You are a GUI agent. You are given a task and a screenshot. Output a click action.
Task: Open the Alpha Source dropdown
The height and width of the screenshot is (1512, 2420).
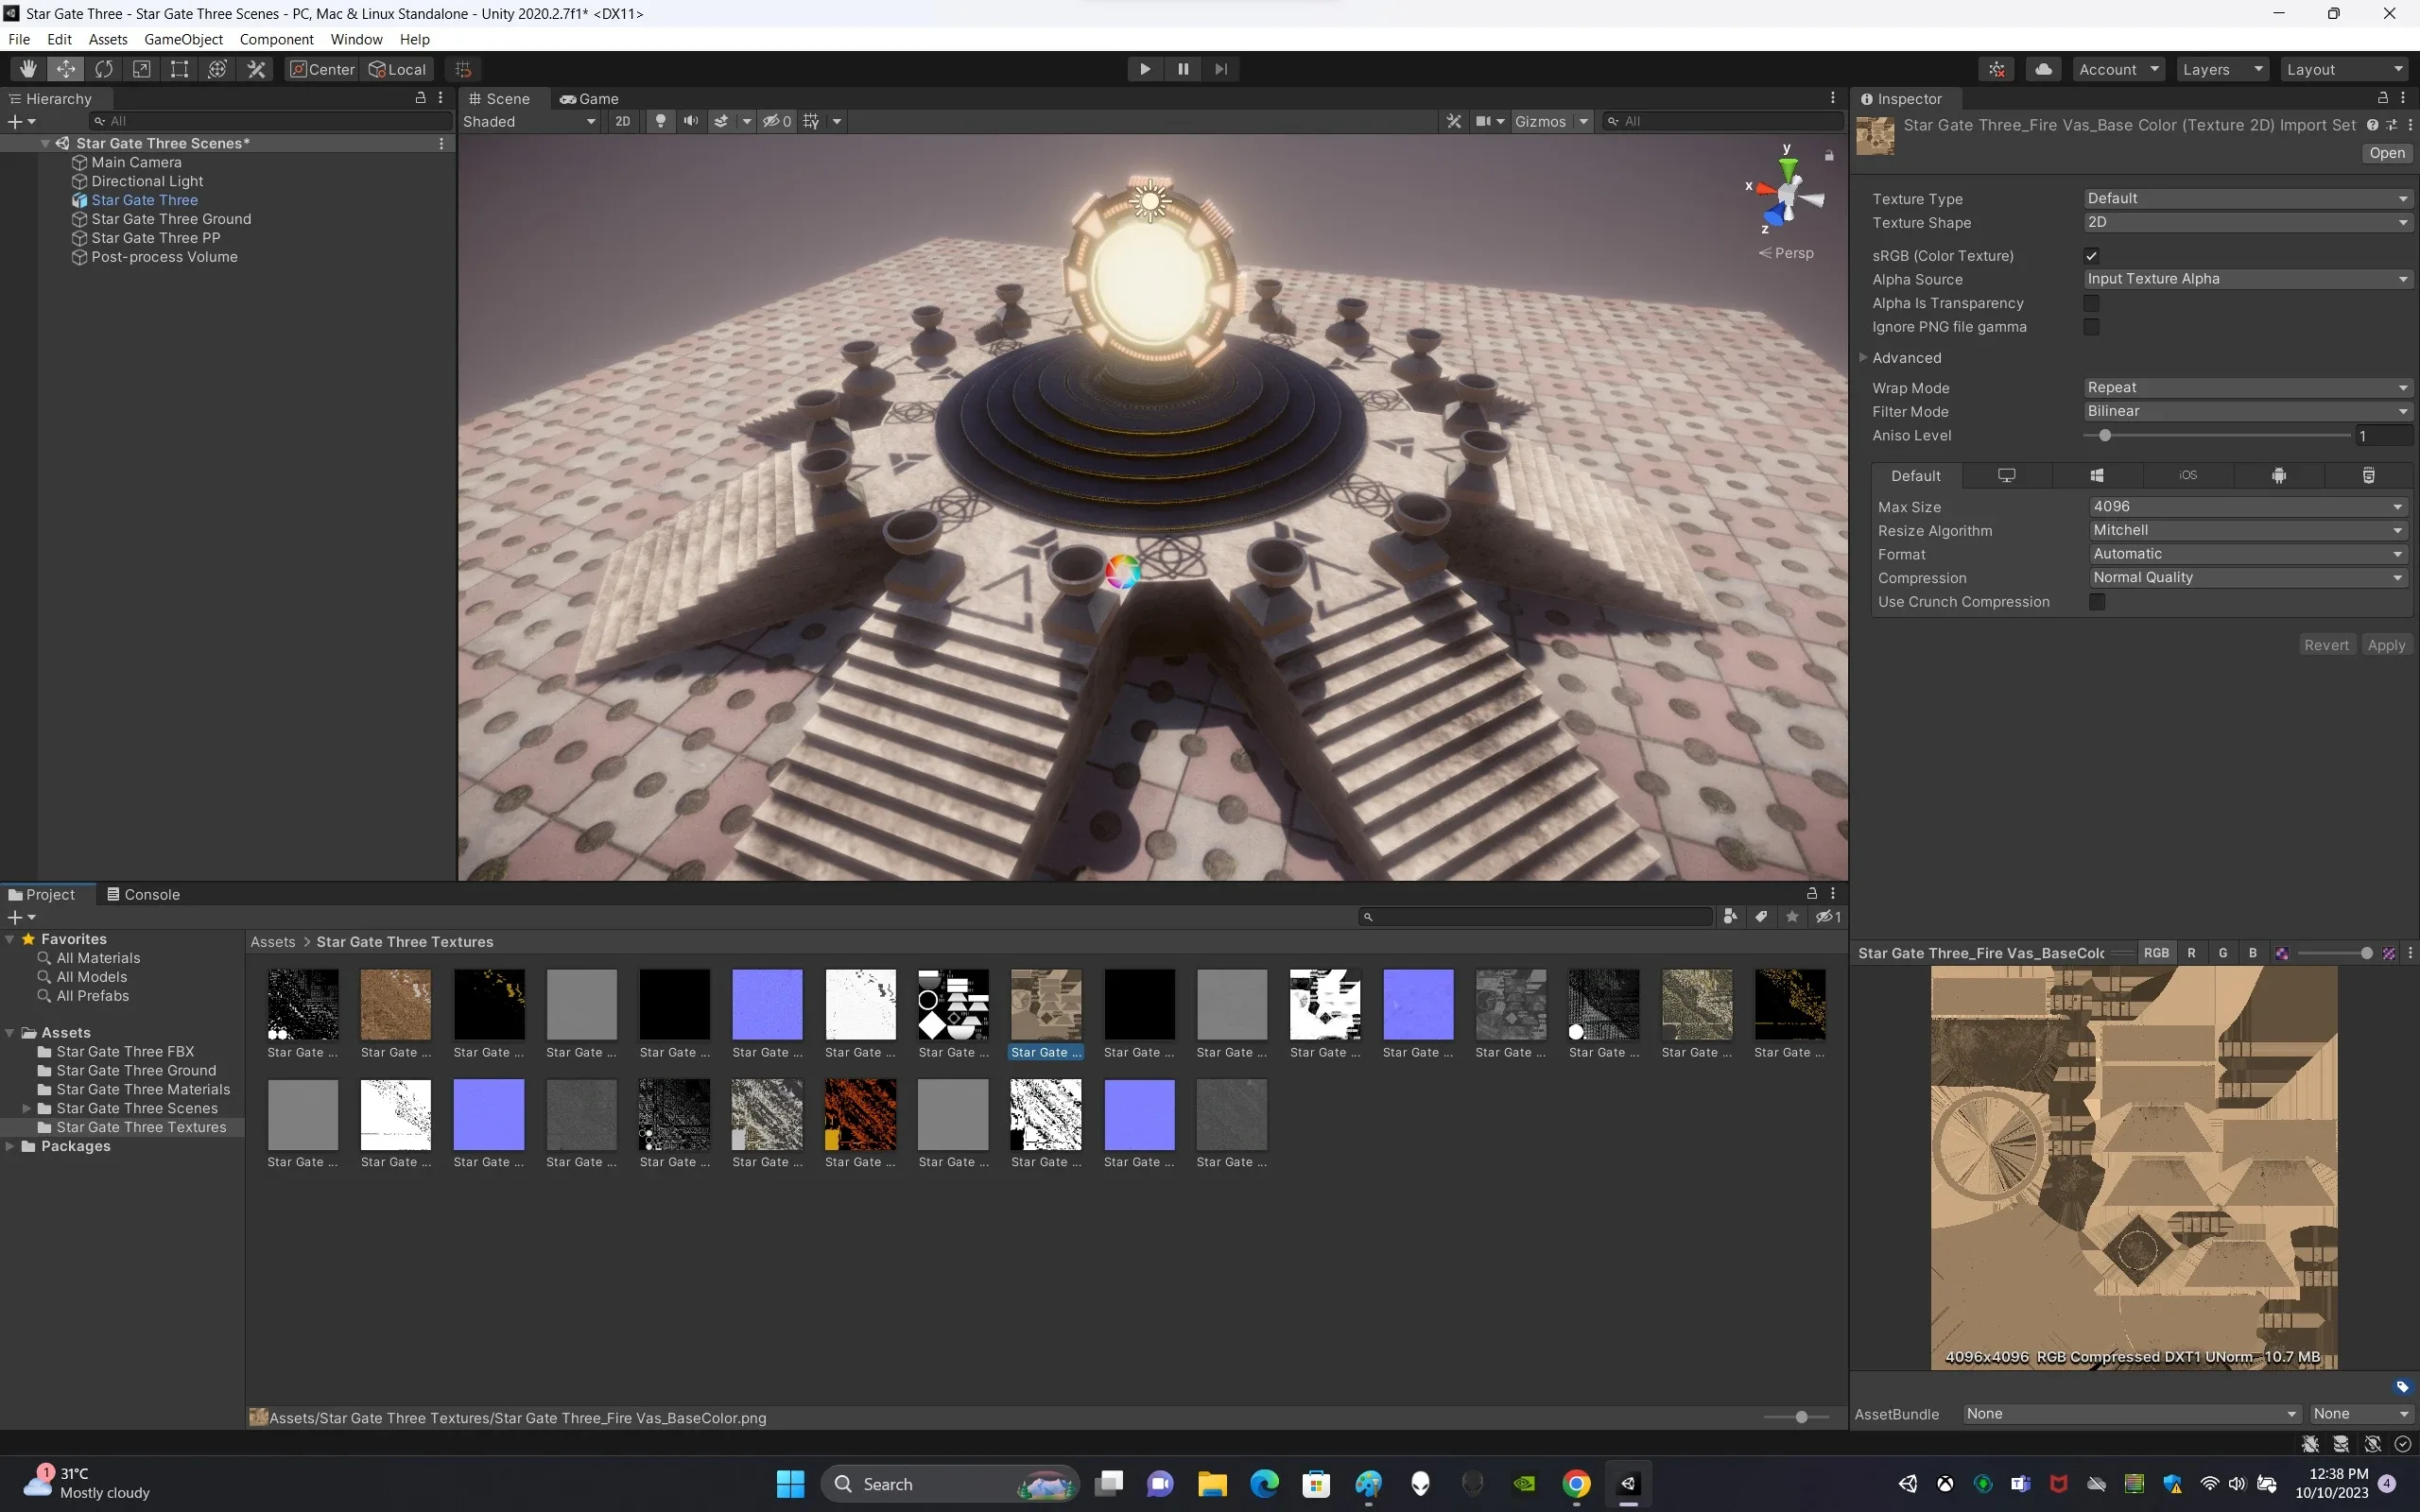[x=2247, y=279]
